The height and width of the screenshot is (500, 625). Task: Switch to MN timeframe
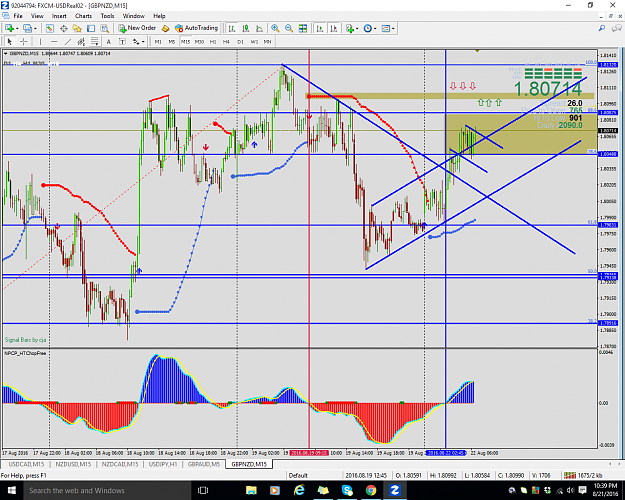[x=267, y=41]
